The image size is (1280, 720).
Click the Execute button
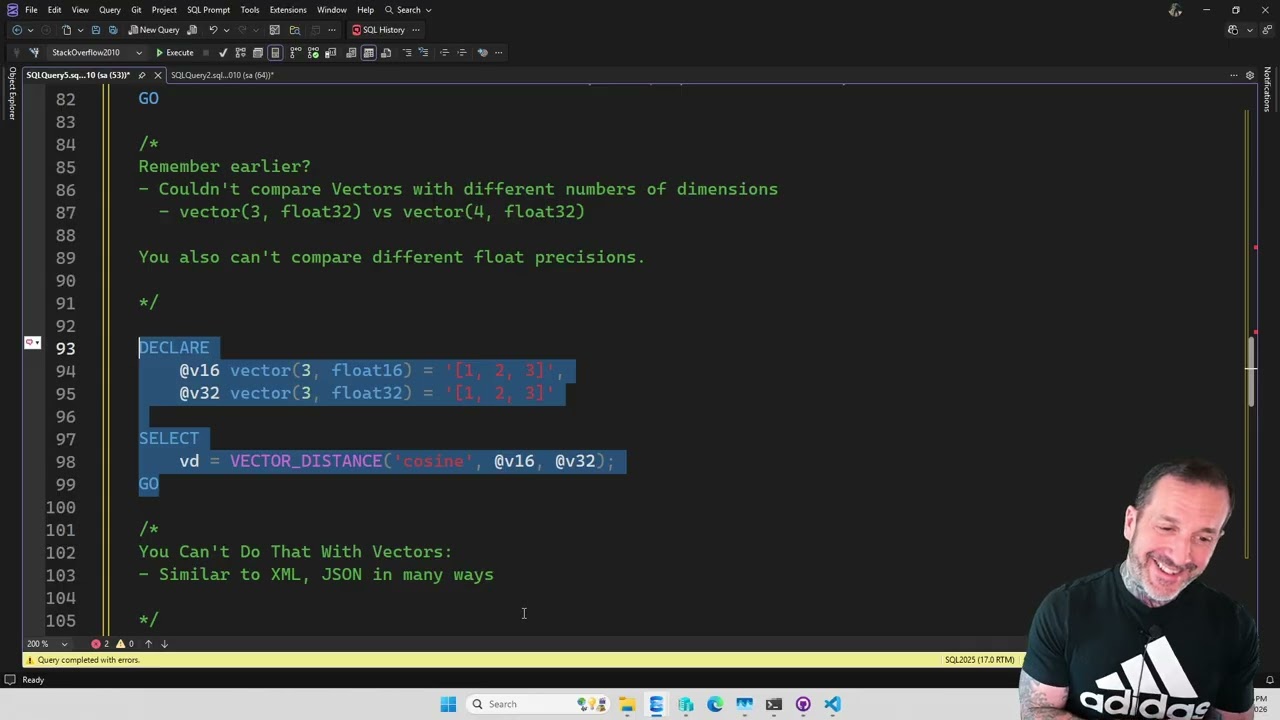click(x=174, y=52)
